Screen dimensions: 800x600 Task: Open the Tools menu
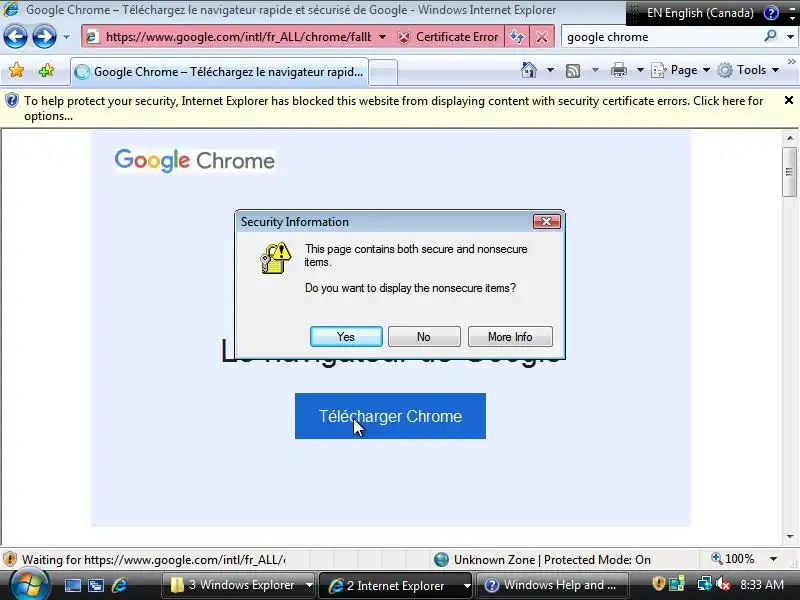(x=749, y=70)
